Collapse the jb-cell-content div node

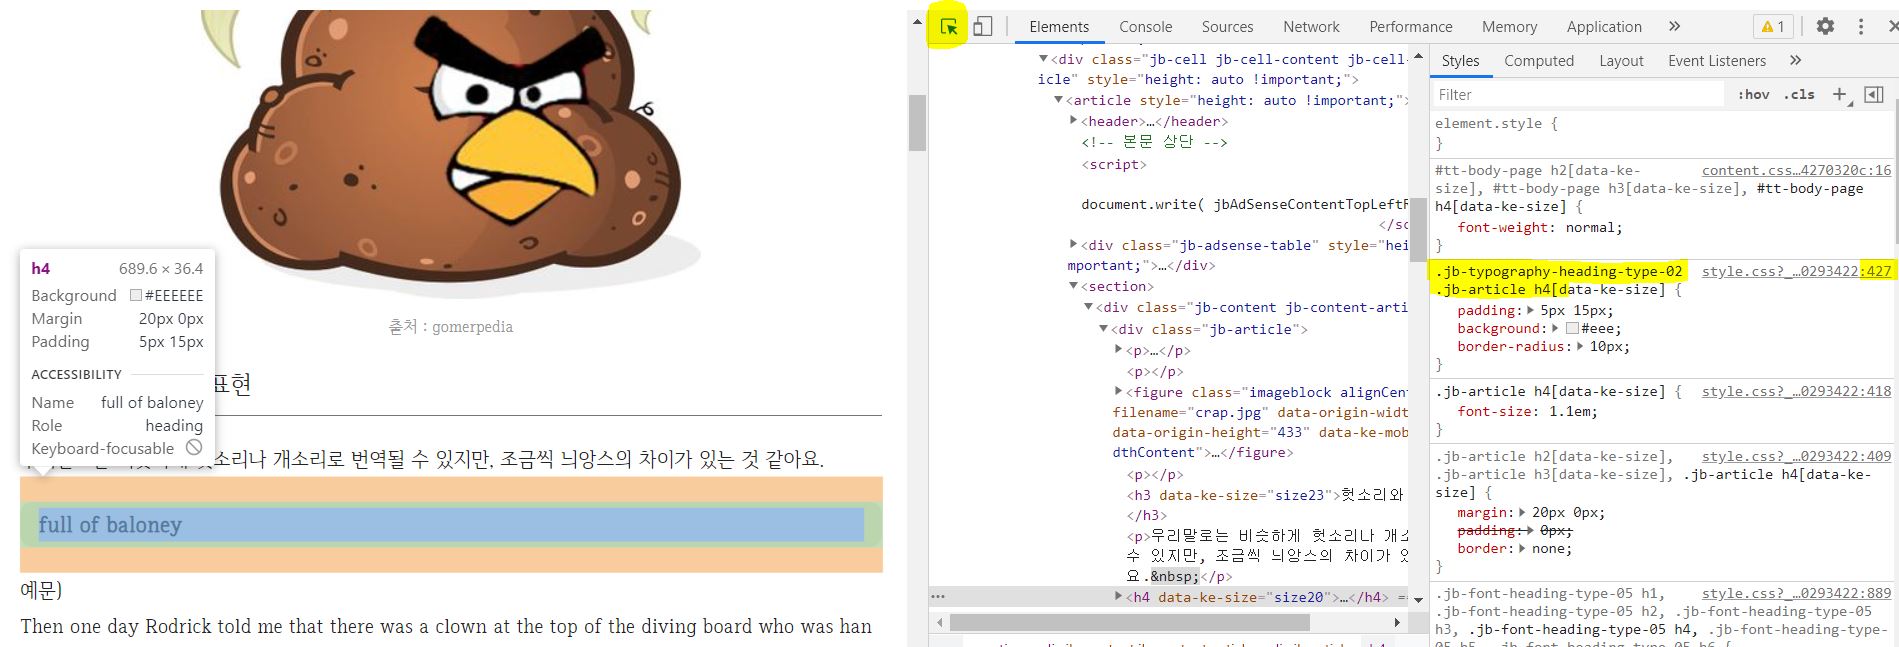(1044, 59)
